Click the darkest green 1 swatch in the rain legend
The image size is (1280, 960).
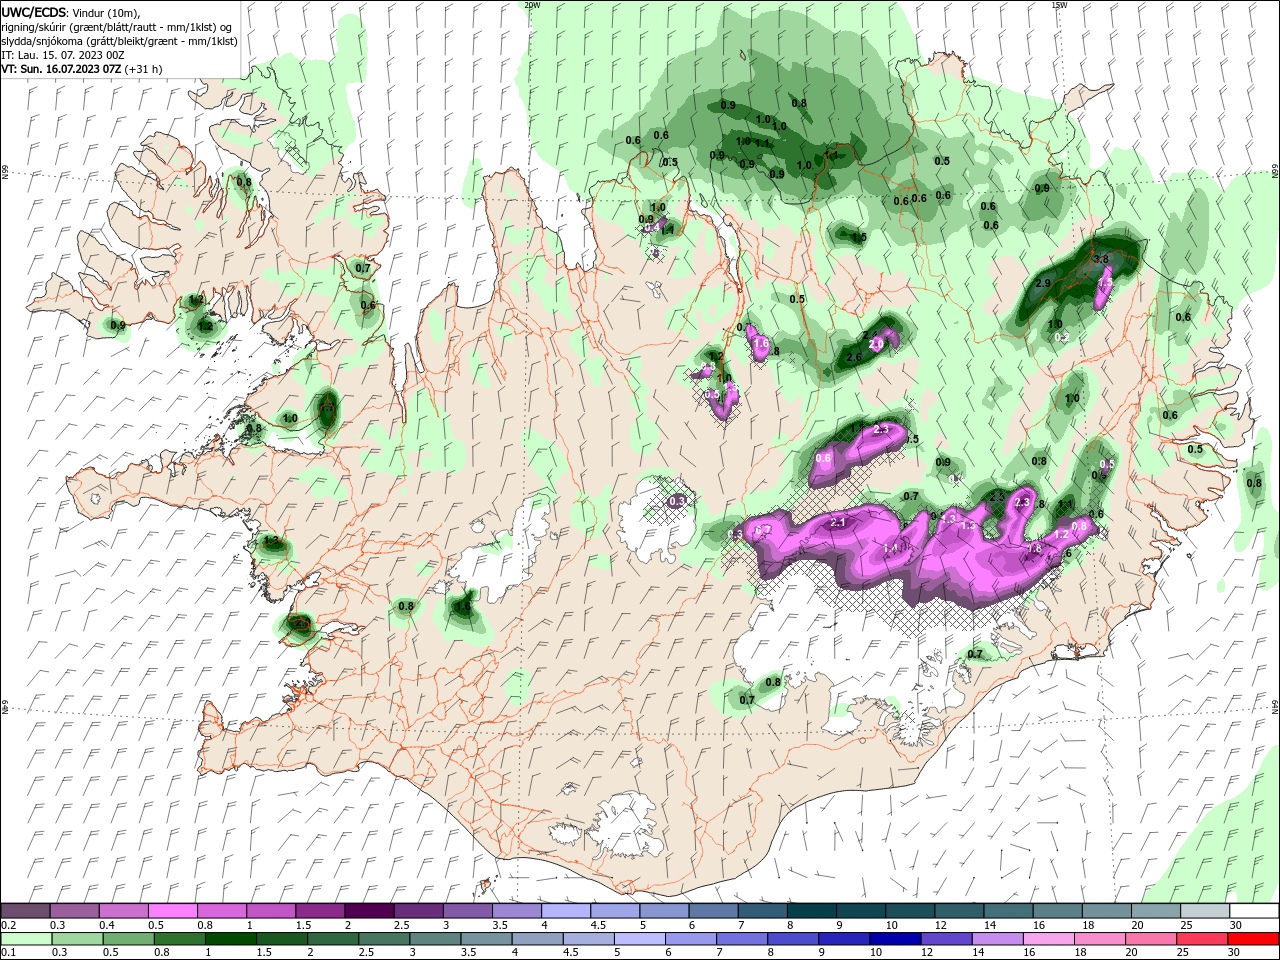(x=230, y=939)
